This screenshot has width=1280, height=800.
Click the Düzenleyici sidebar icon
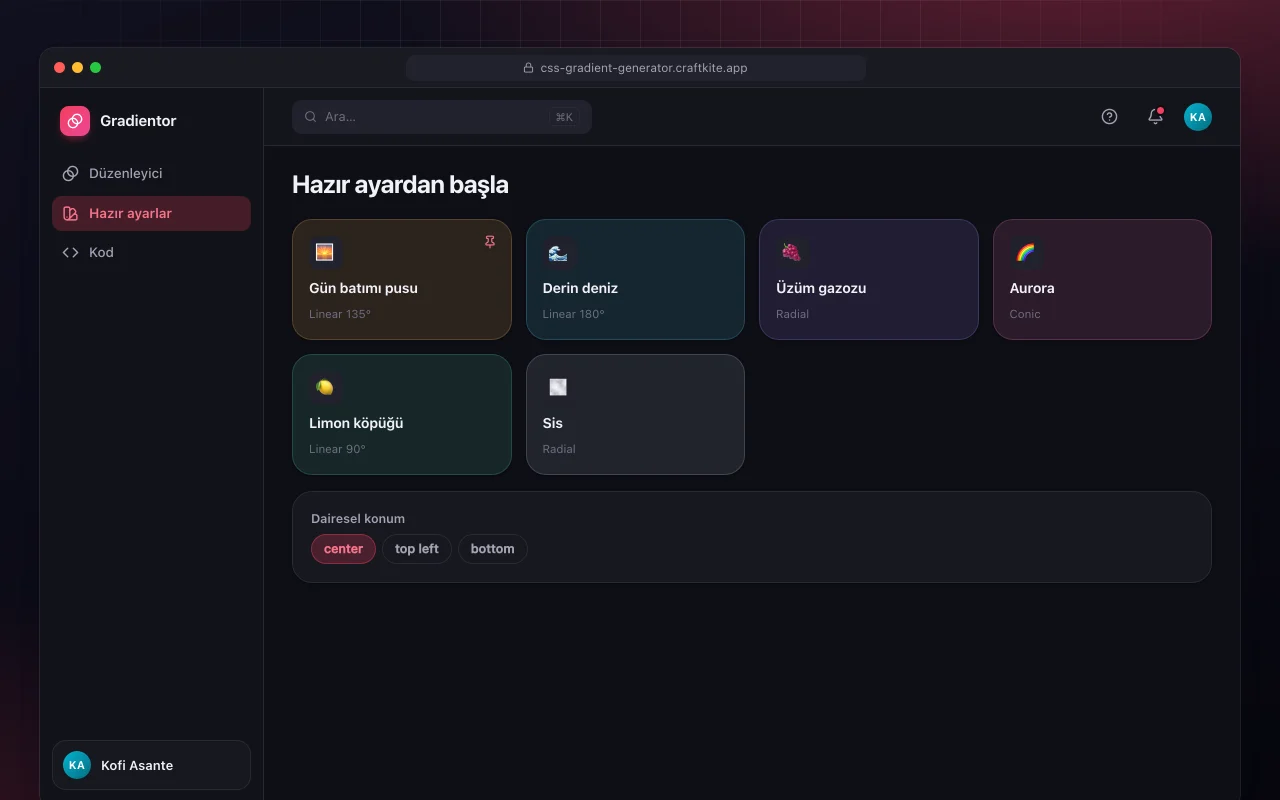click(70, 174)
